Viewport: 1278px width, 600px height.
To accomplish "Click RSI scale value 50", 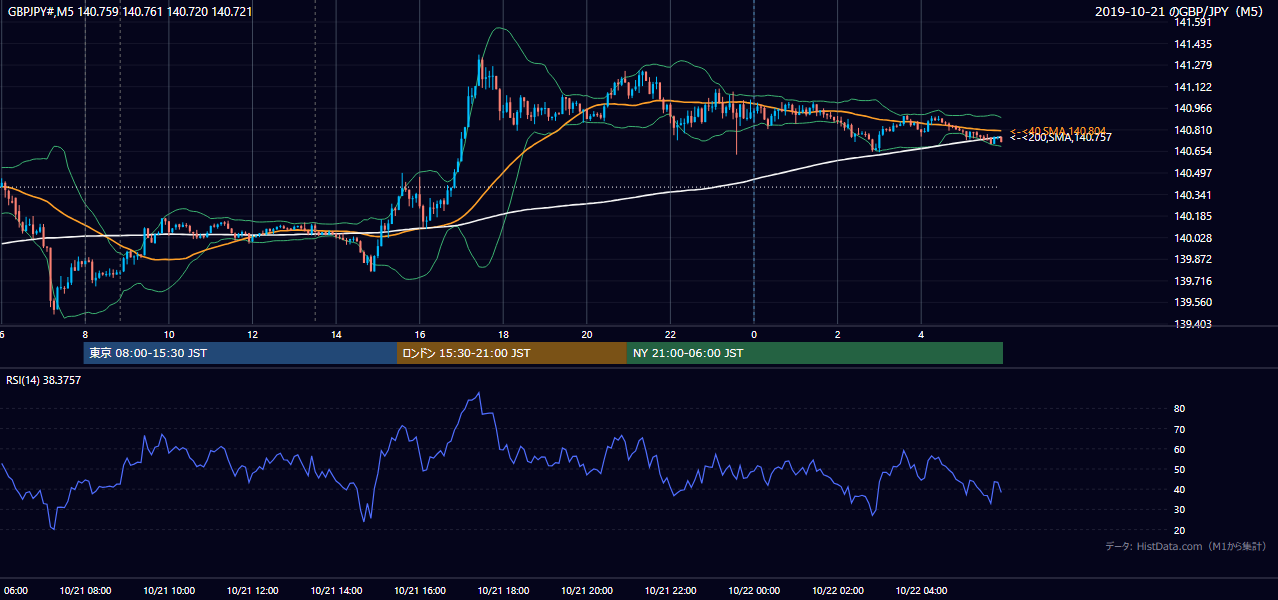I will pos(1180,469).
